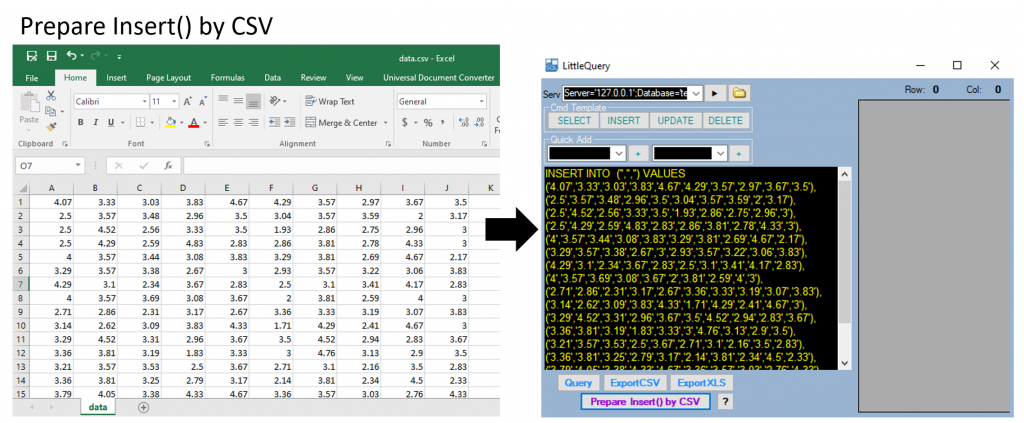
Task: Toggle Middle Align in the Alignment group
Action: coord(238,101)
